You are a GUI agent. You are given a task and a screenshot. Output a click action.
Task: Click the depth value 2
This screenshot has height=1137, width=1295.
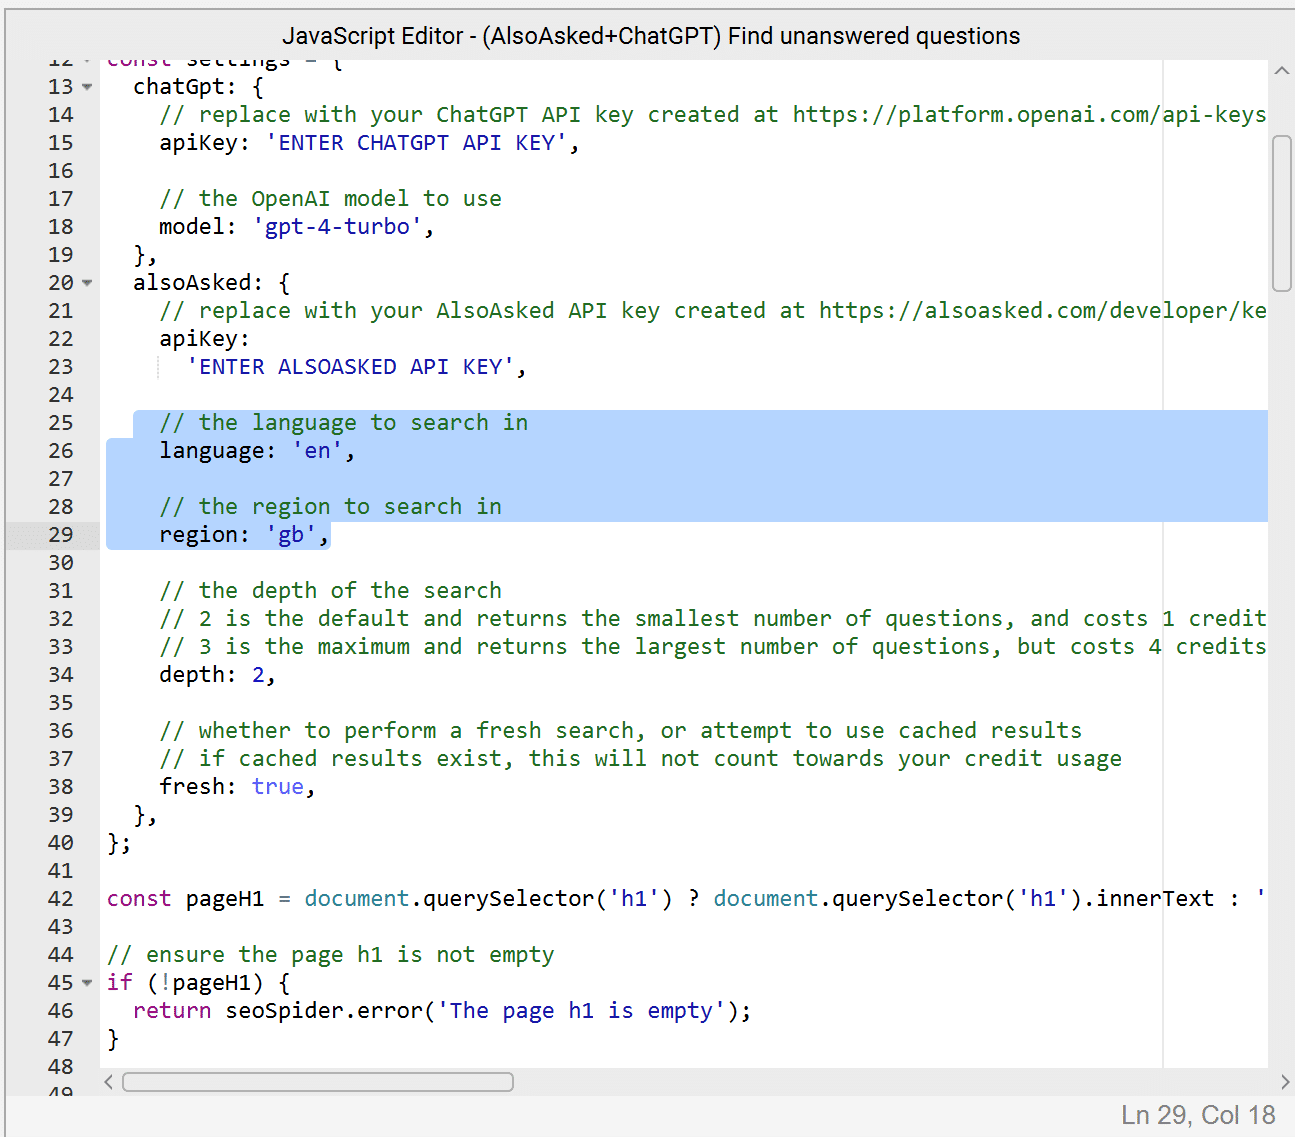tap(258, 675)
